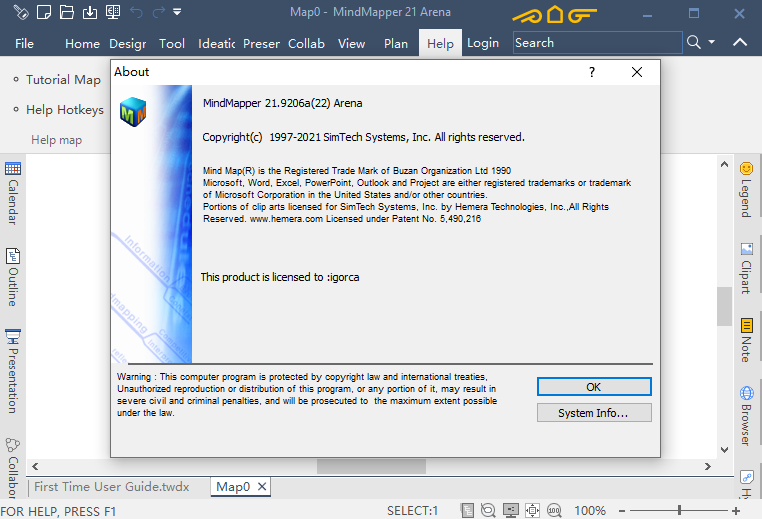Collapse the ribbon with the chevron
Viewport: 762px width, 519px height.
pos(740,42)
